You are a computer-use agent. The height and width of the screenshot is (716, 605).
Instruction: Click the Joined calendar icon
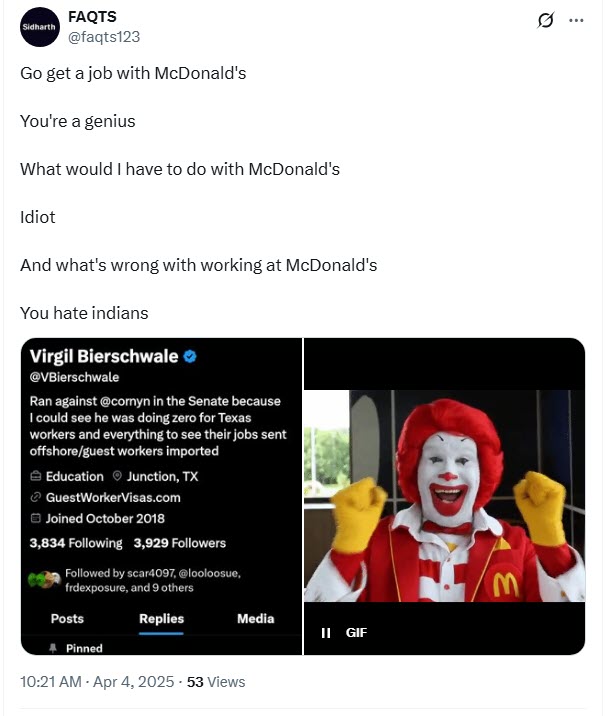36,518
